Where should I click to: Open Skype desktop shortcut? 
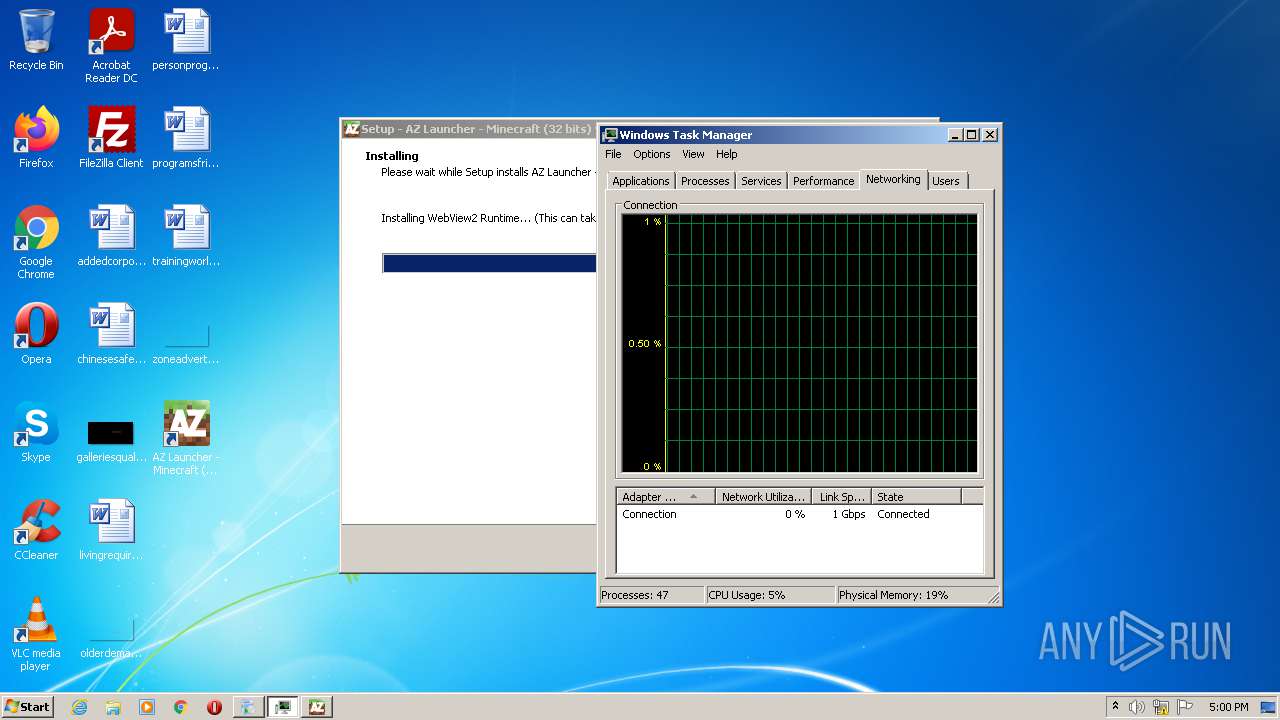[x=36, y=432]
